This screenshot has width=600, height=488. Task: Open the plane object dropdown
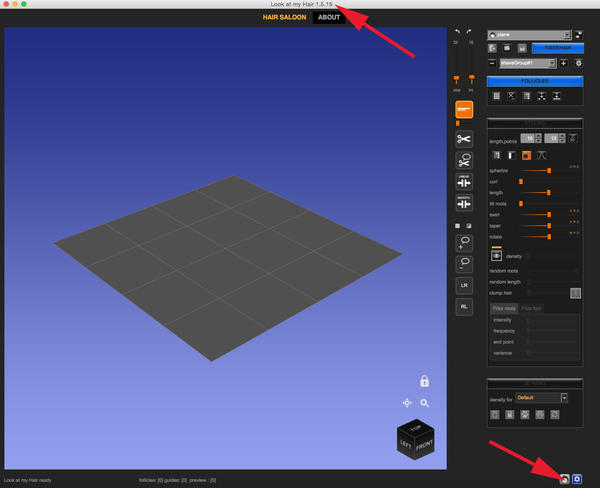click(x=529, y=35)
